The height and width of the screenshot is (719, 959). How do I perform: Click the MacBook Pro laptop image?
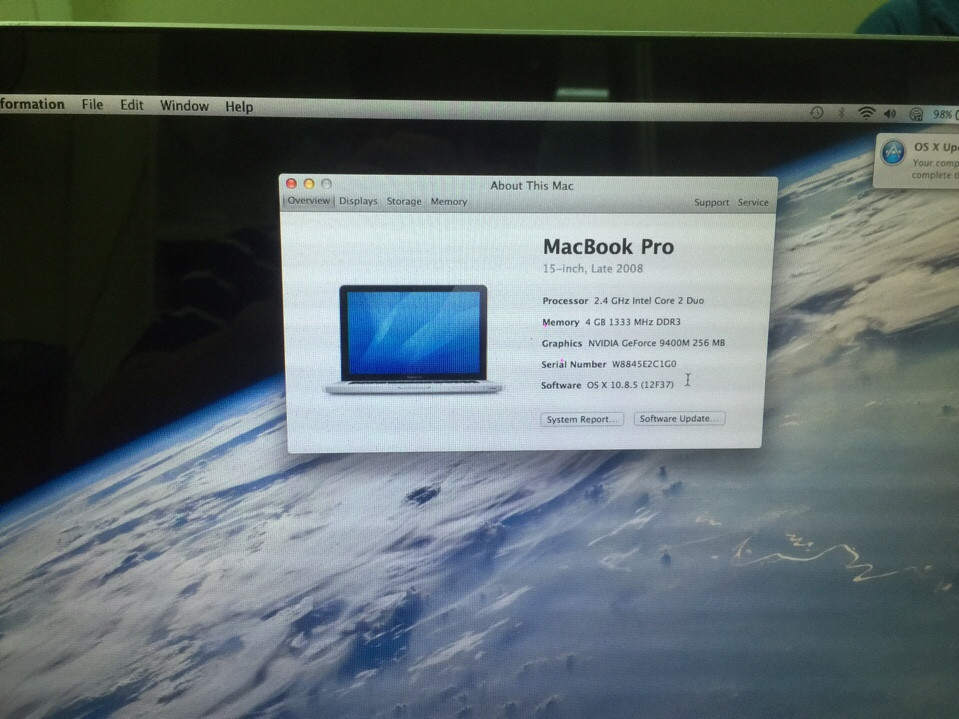point(413,339)
